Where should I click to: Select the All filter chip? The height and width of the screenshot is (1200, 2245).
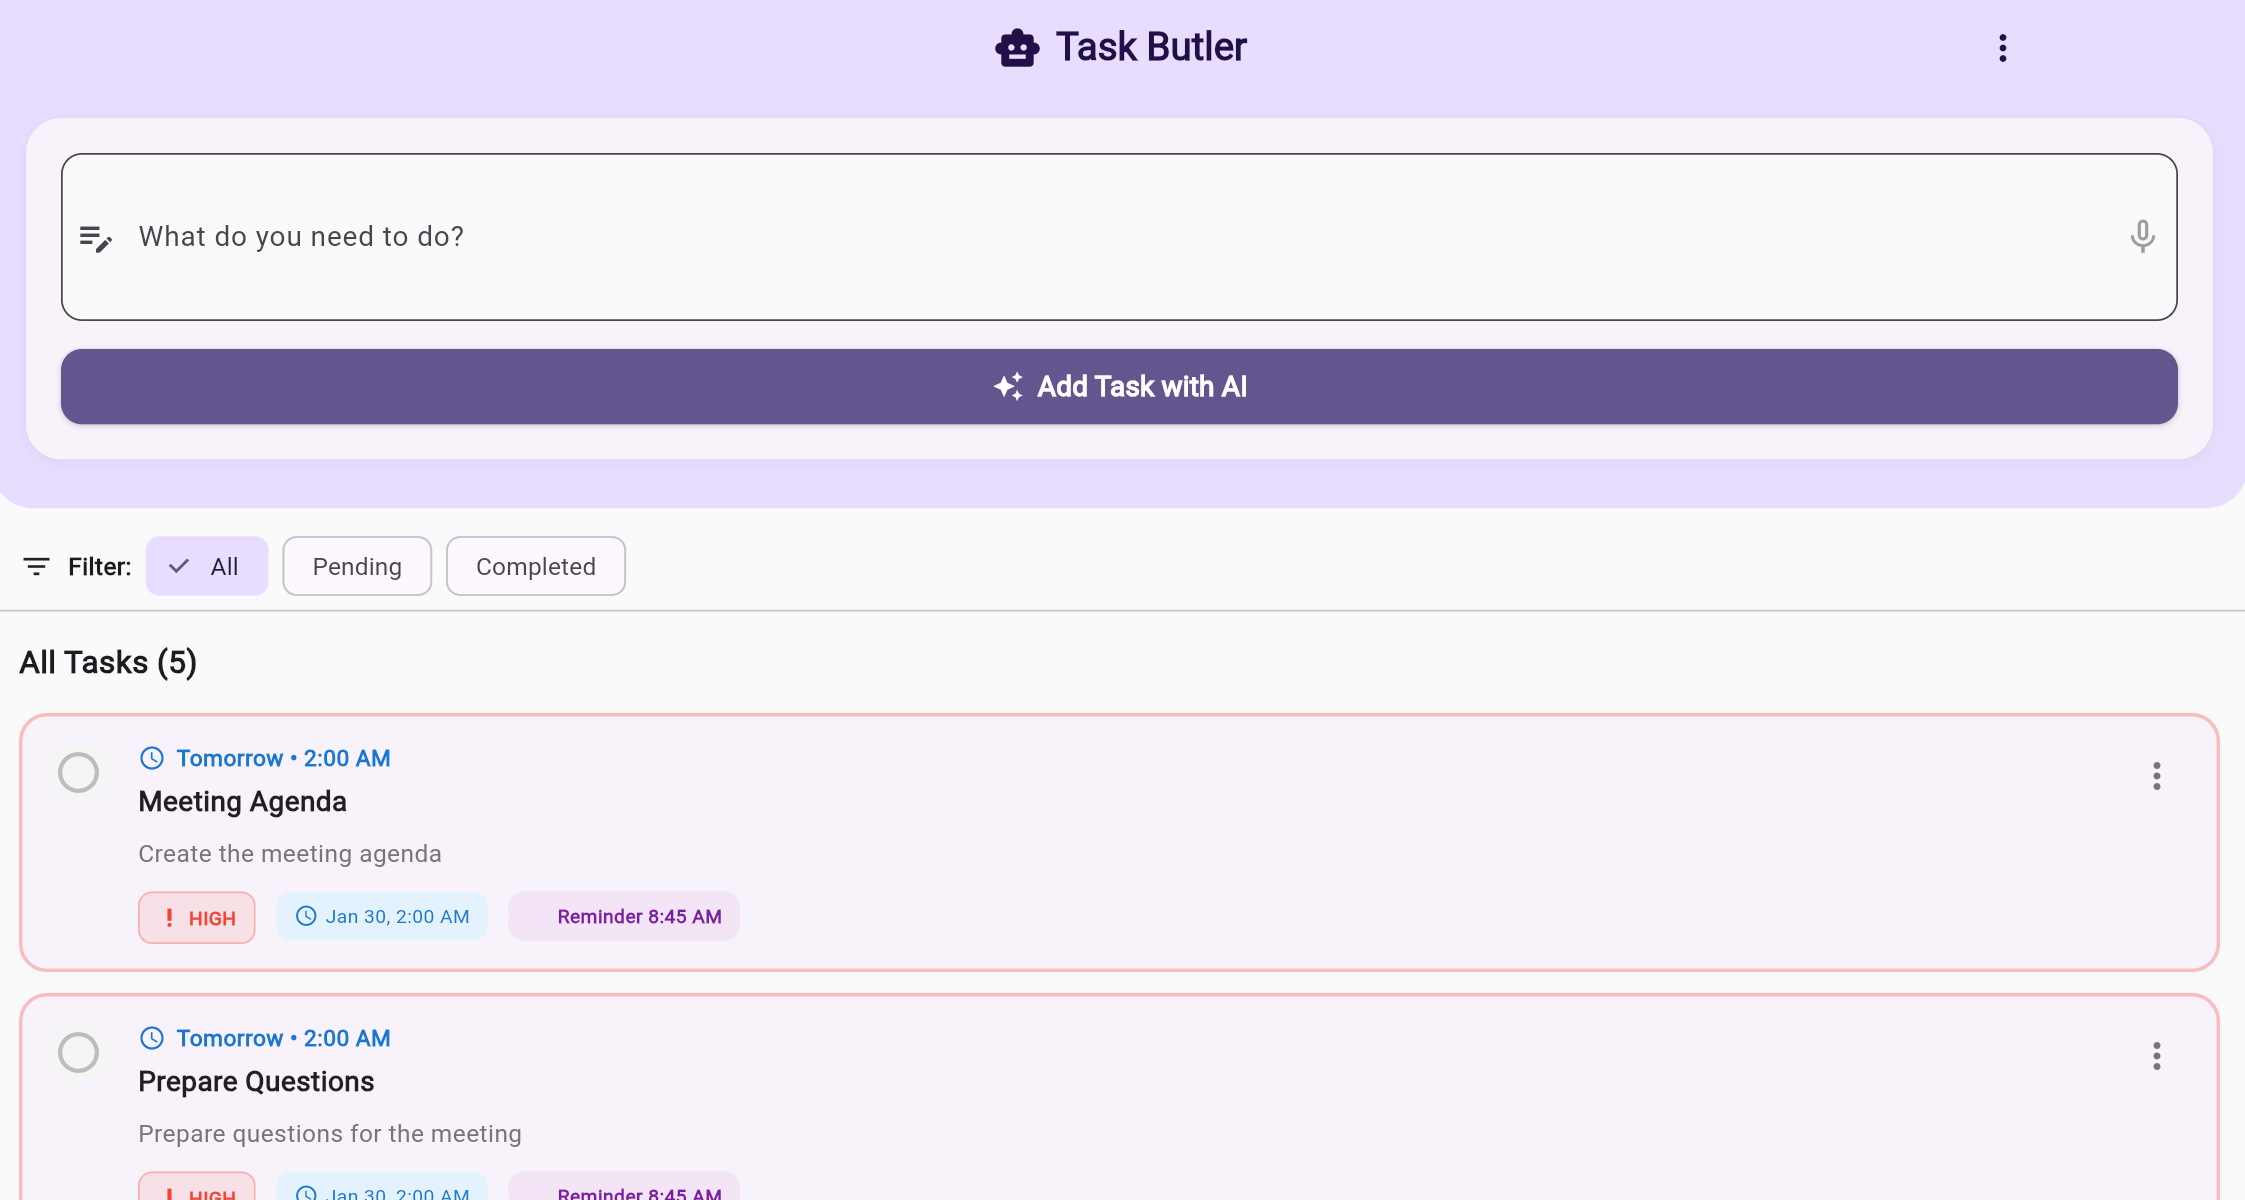click(207, 567)
